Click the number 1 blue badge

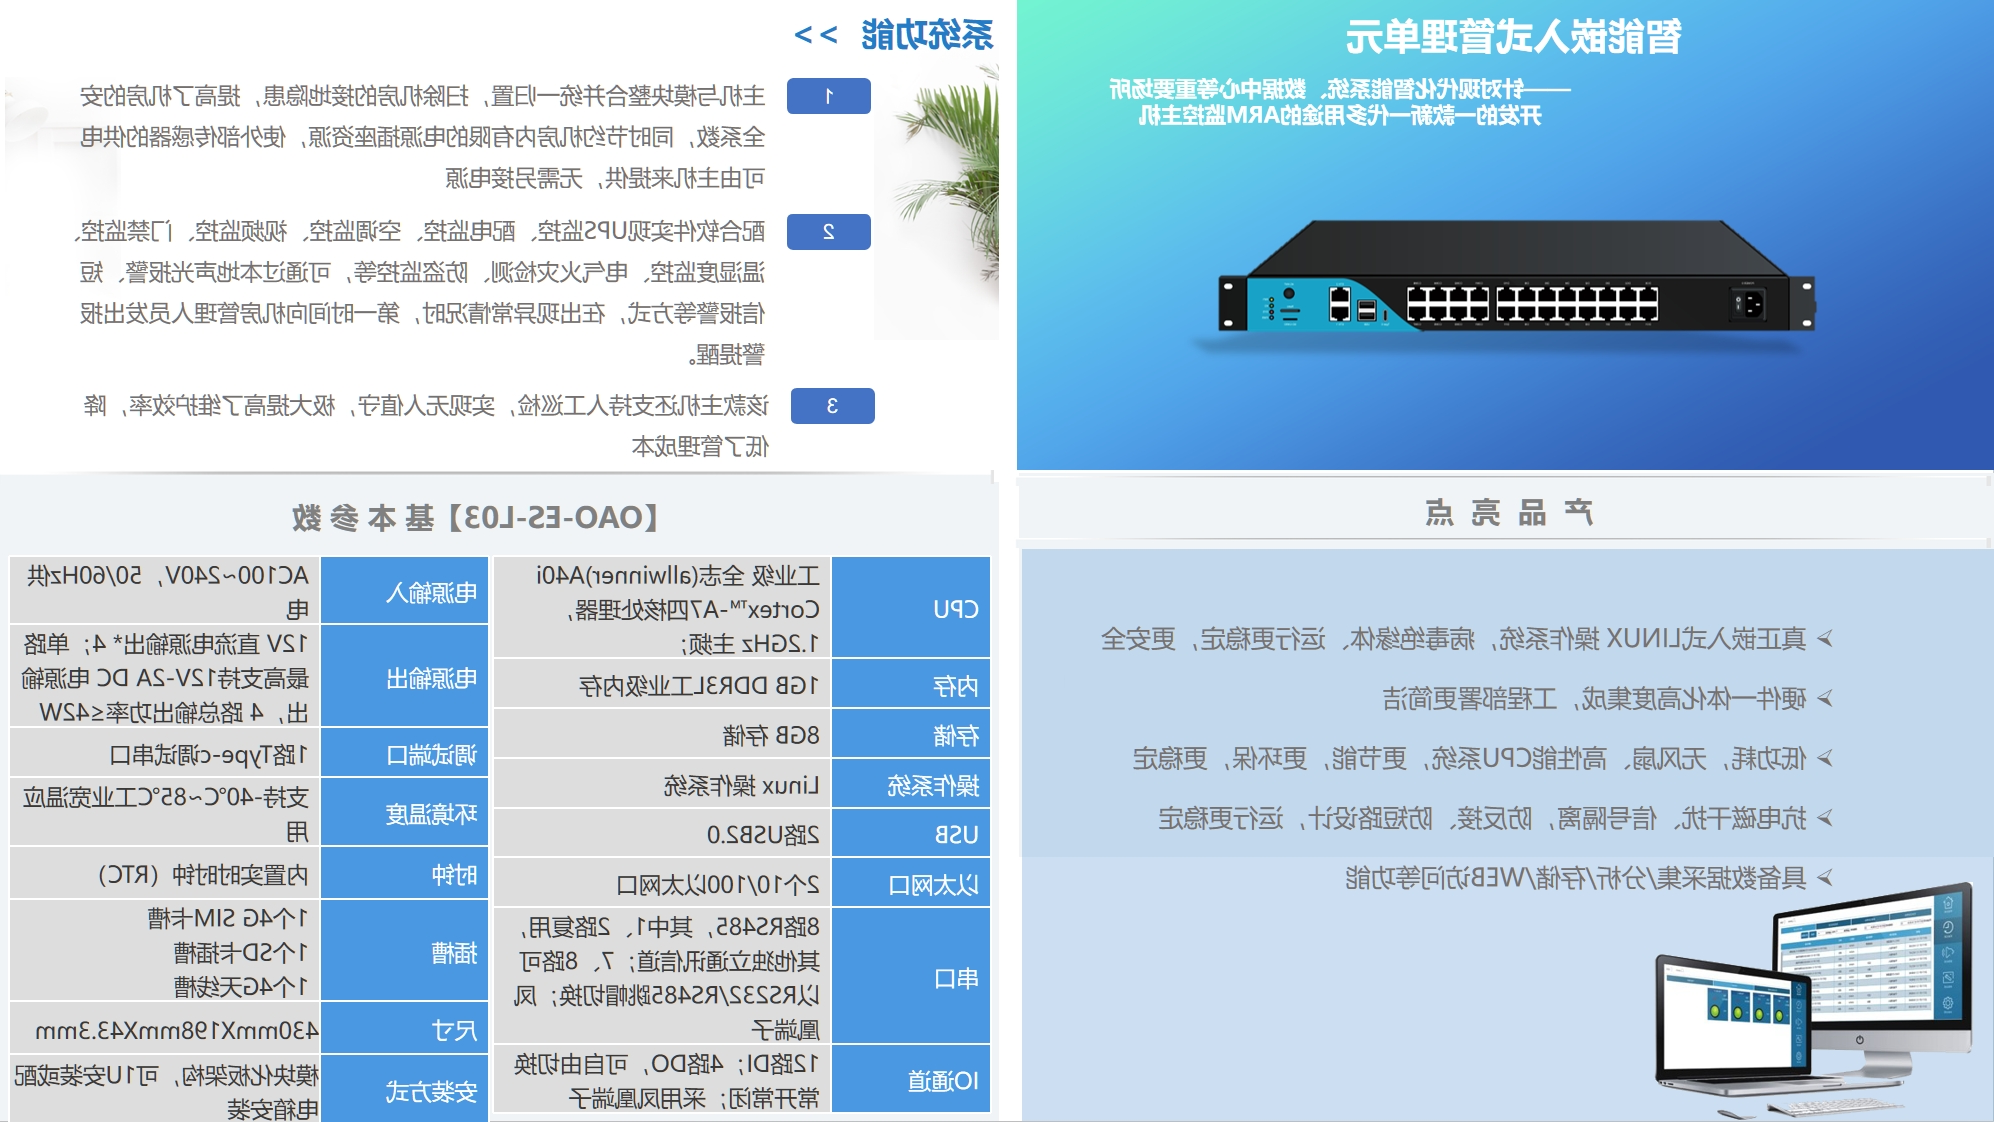click(828, 96)
